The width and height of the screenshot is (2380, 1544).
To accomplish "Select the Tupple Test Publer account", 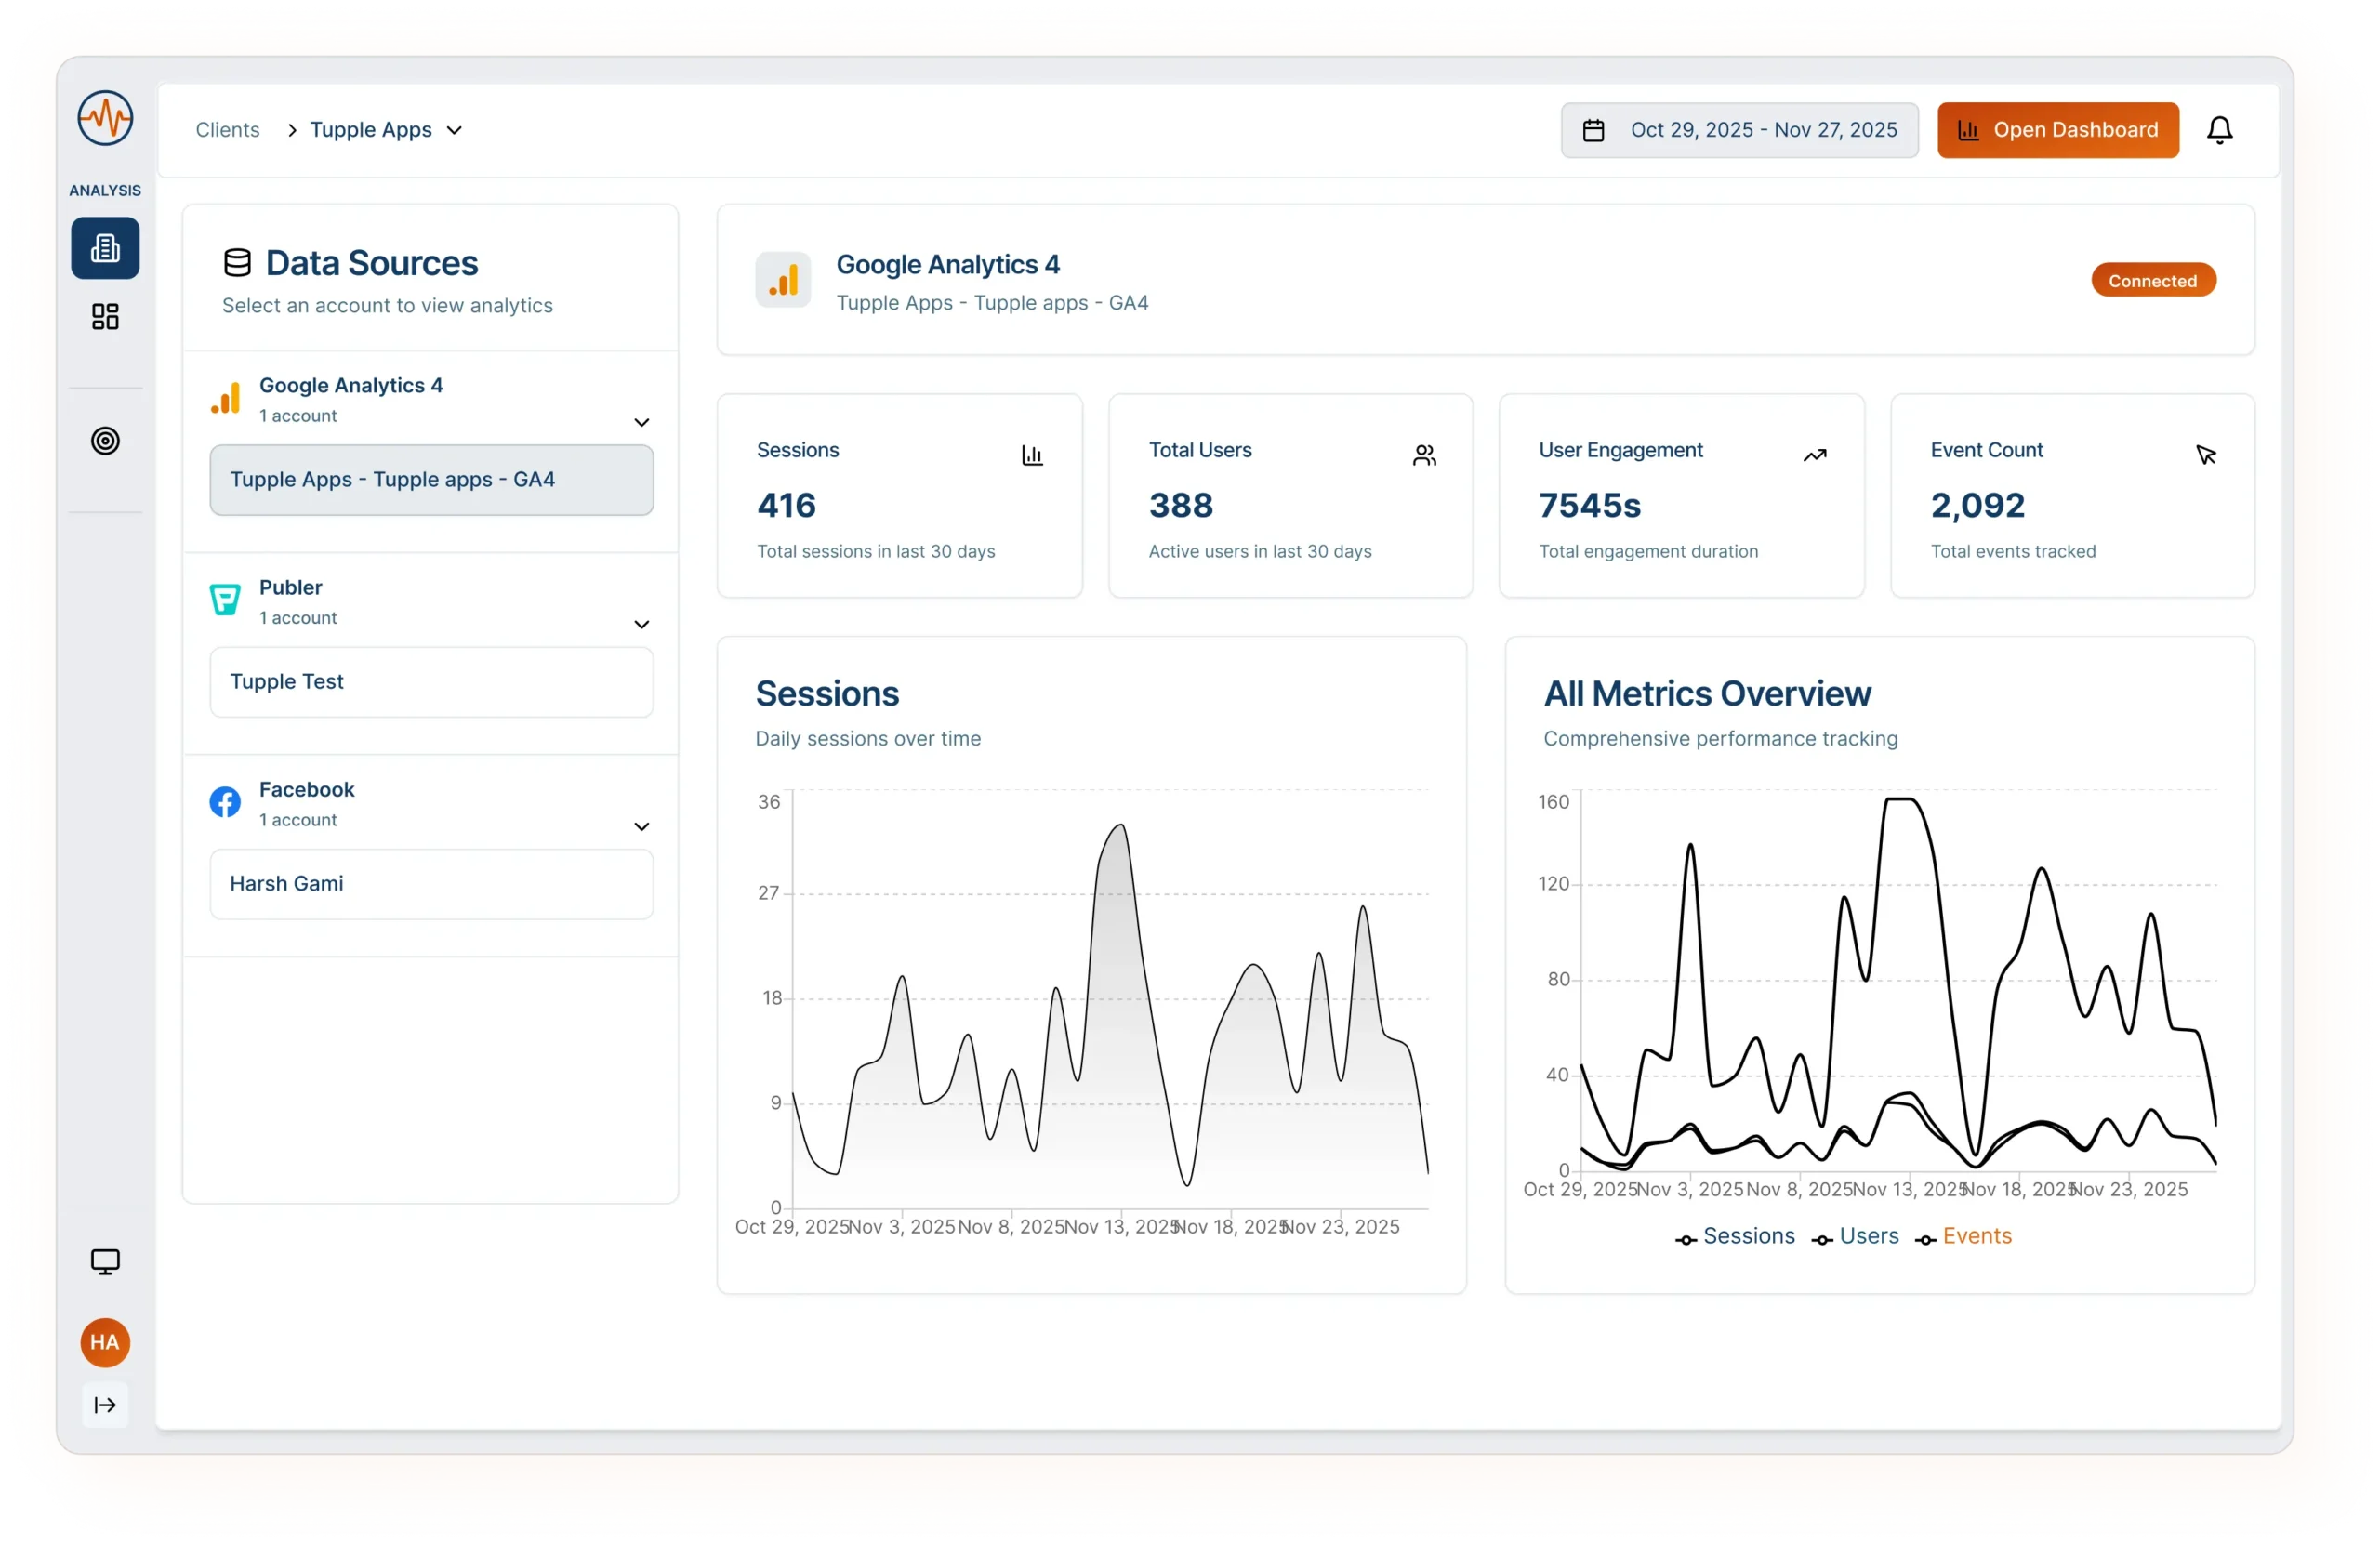I will tap(431, 682).
